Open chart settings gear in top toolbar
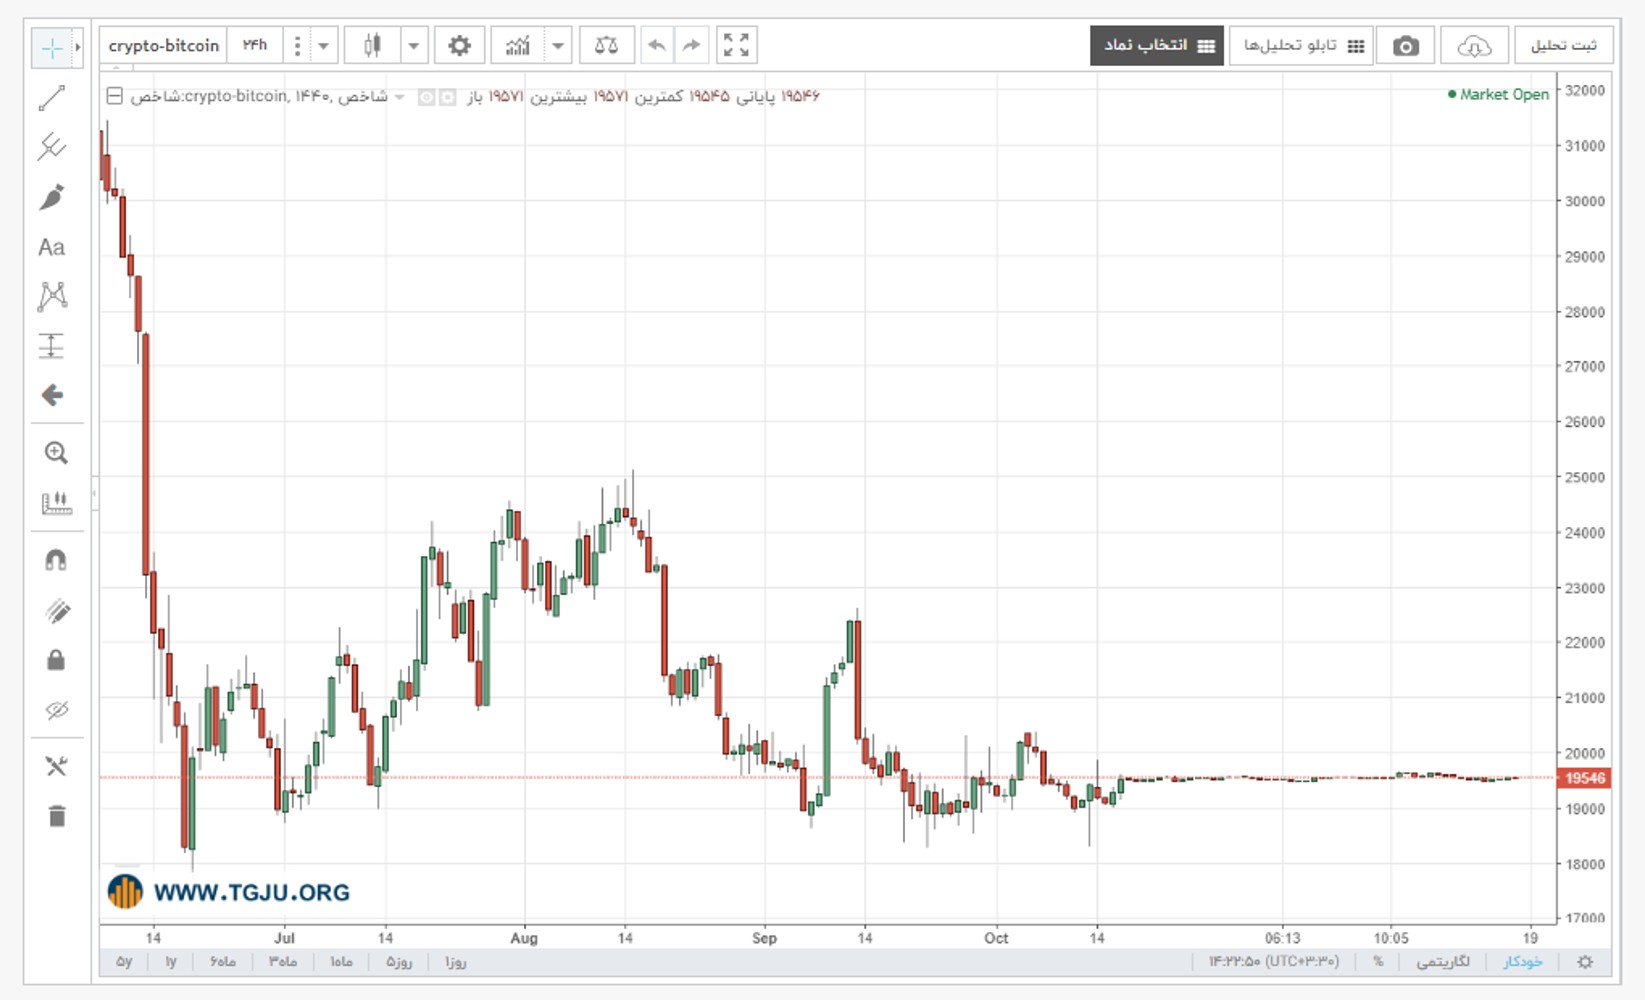 [459, 45]
